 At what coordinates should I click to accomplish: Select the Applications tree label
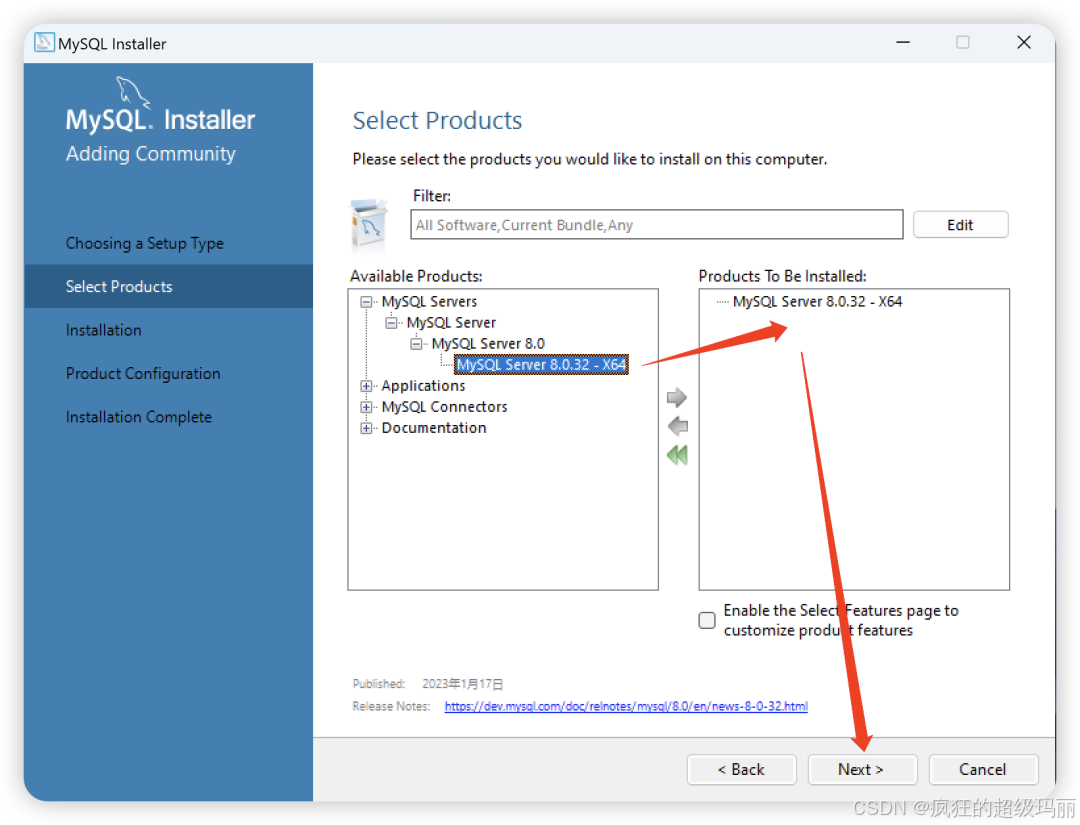(423, 386)
